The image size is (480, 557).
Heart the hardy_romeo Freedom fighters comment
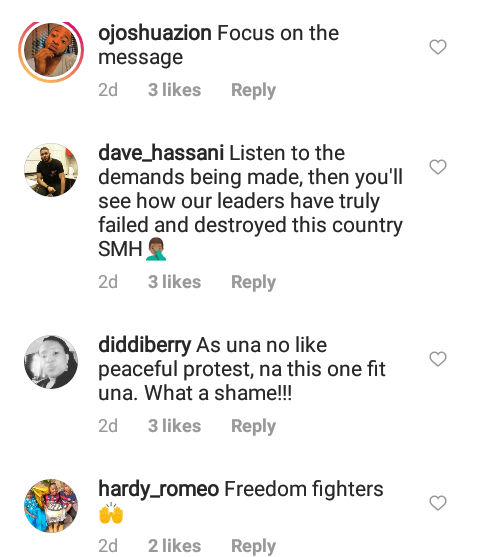438,503
